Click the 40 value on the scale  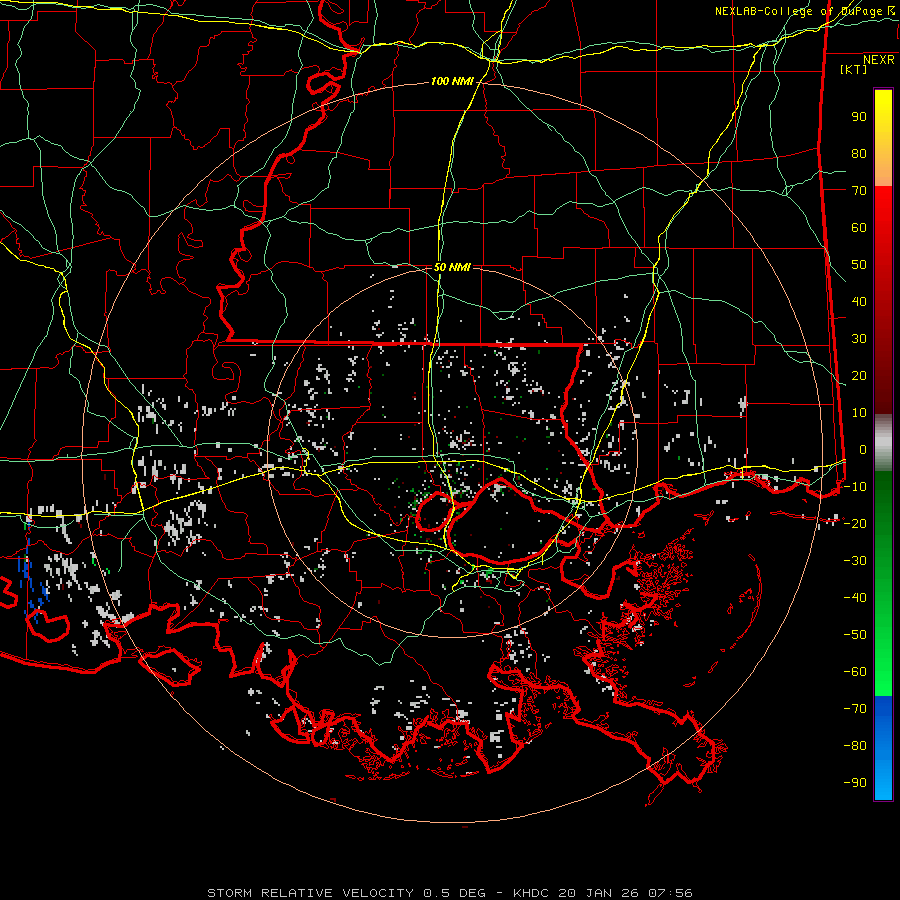(x=859, y=301)
